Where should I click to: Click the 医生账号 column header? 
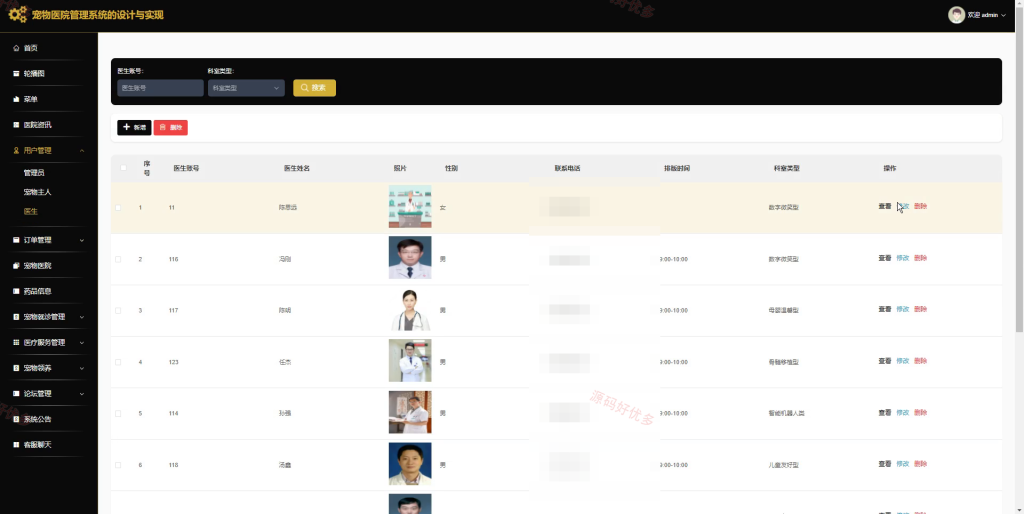click(x=186, y=169)
